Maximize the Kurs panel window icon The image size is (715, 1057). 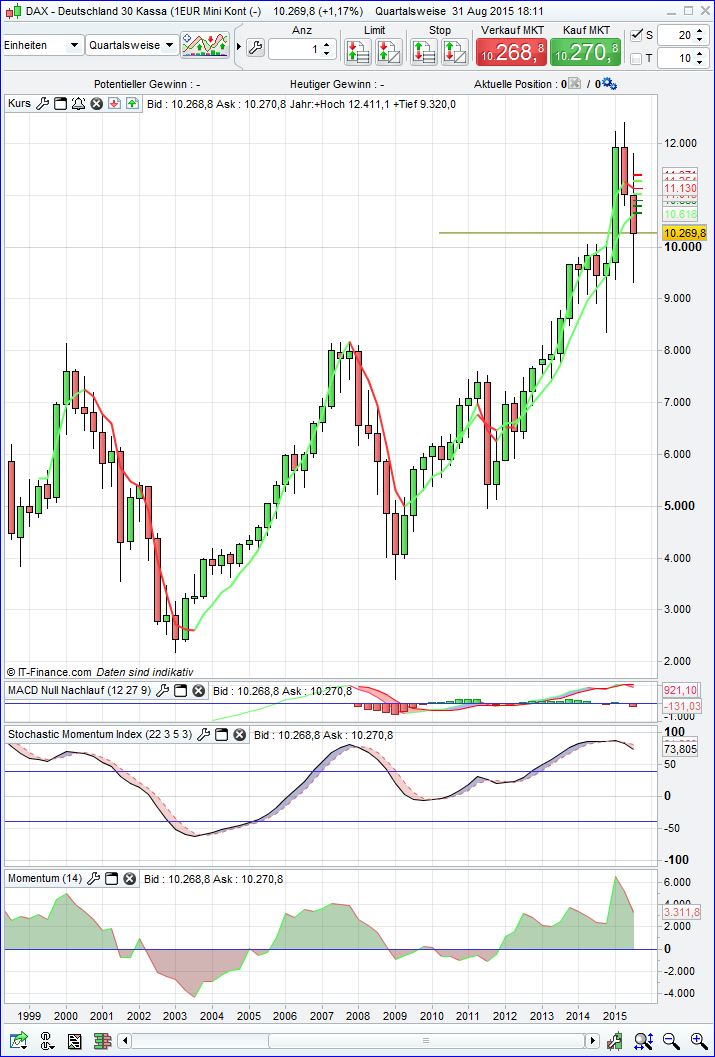click(60, 104)
